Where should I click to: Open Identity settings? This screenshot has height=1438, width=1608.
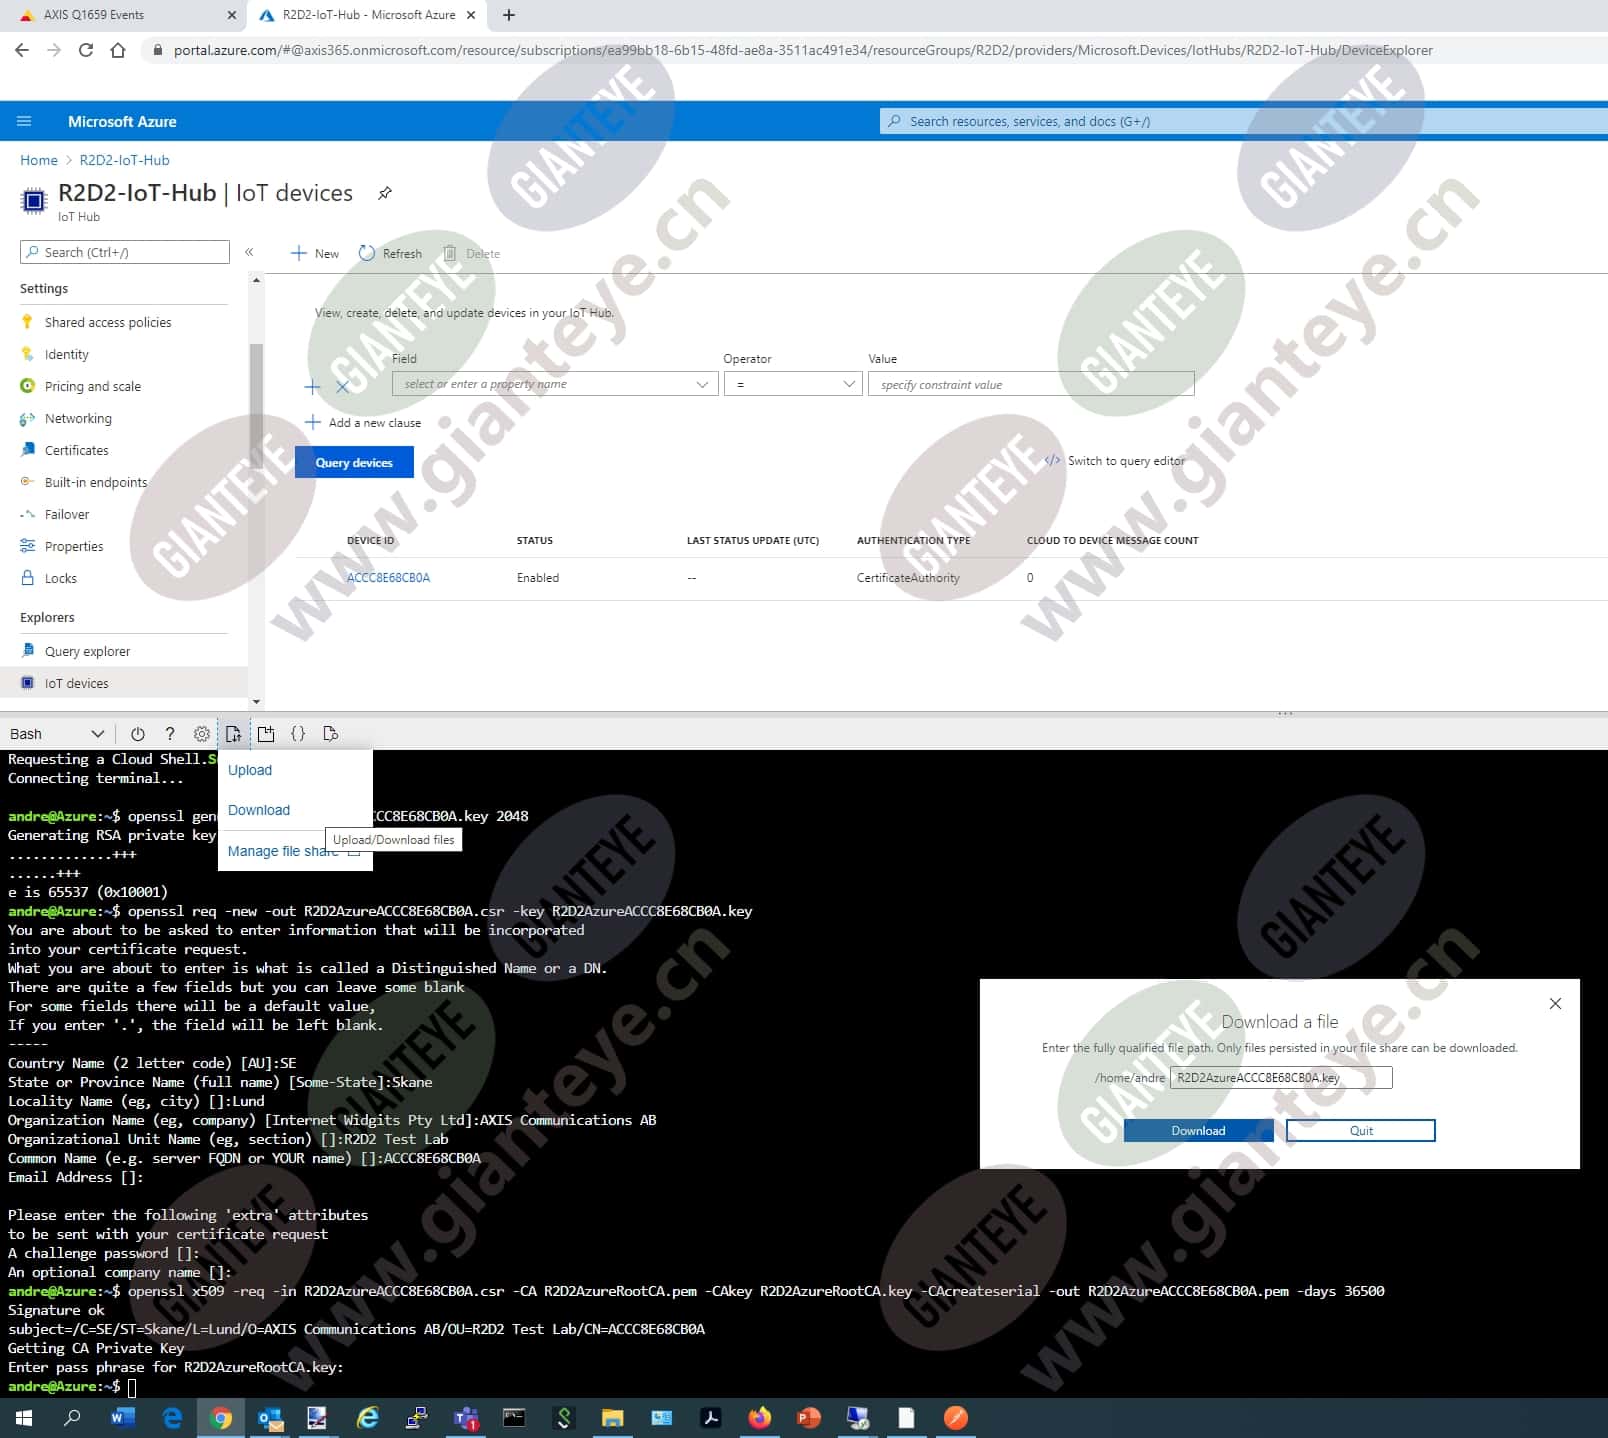pyautogui.click(x=67, y=354)
